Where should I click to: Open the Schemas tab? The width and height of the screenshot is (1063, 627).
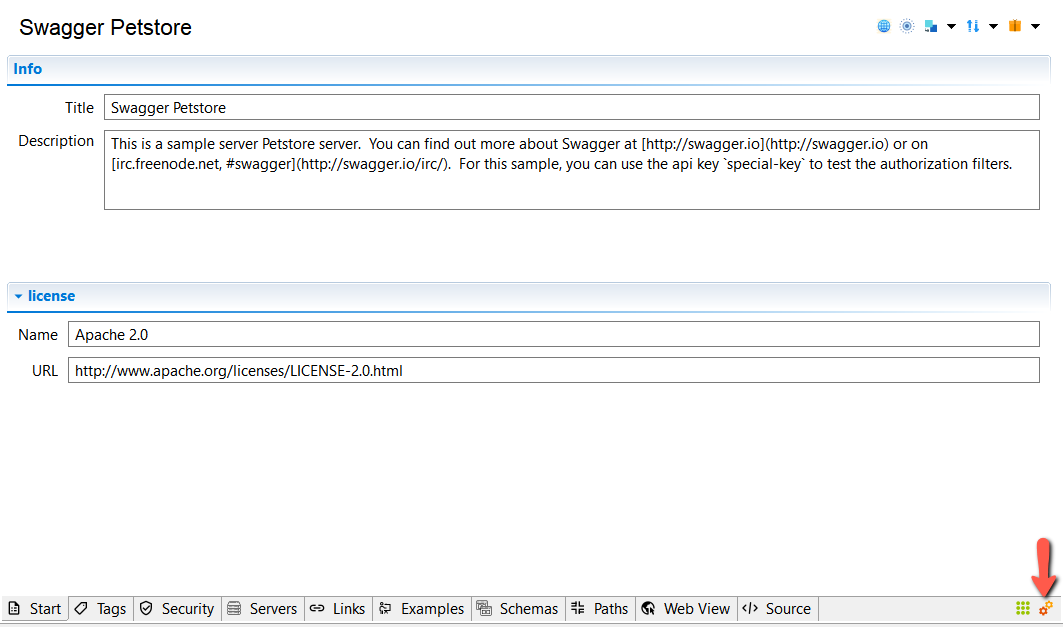[x=519, y=609]
